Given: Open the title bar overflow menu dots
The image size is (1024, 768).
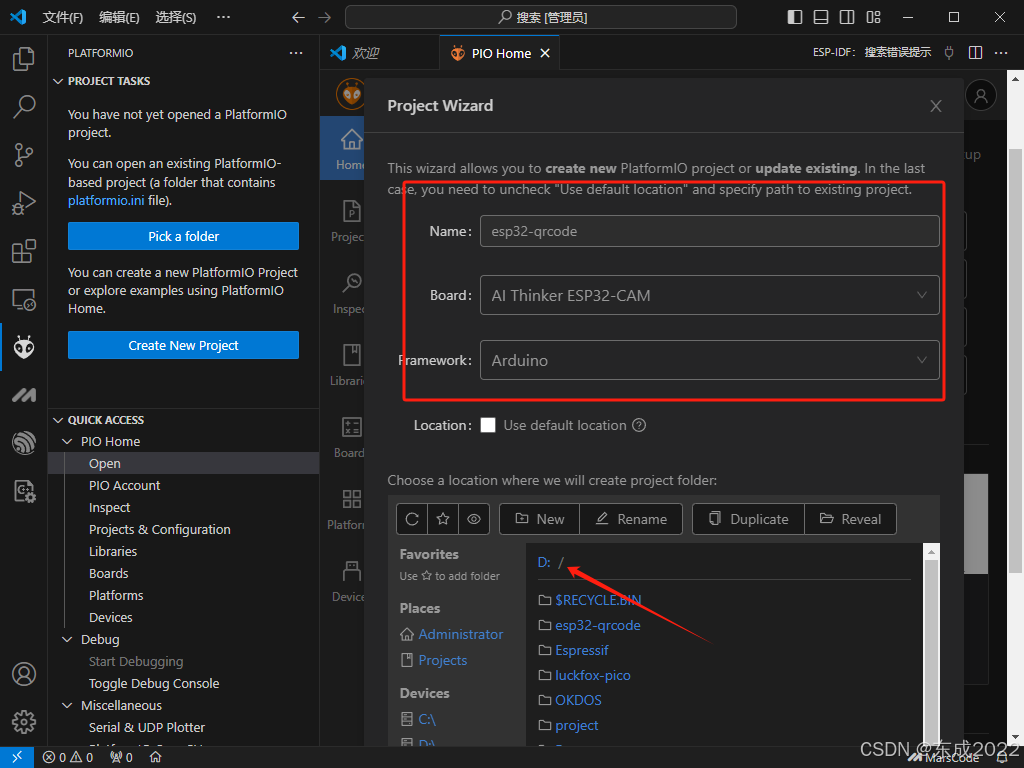Looking at the screenshot, I should (x=223, y=17).
